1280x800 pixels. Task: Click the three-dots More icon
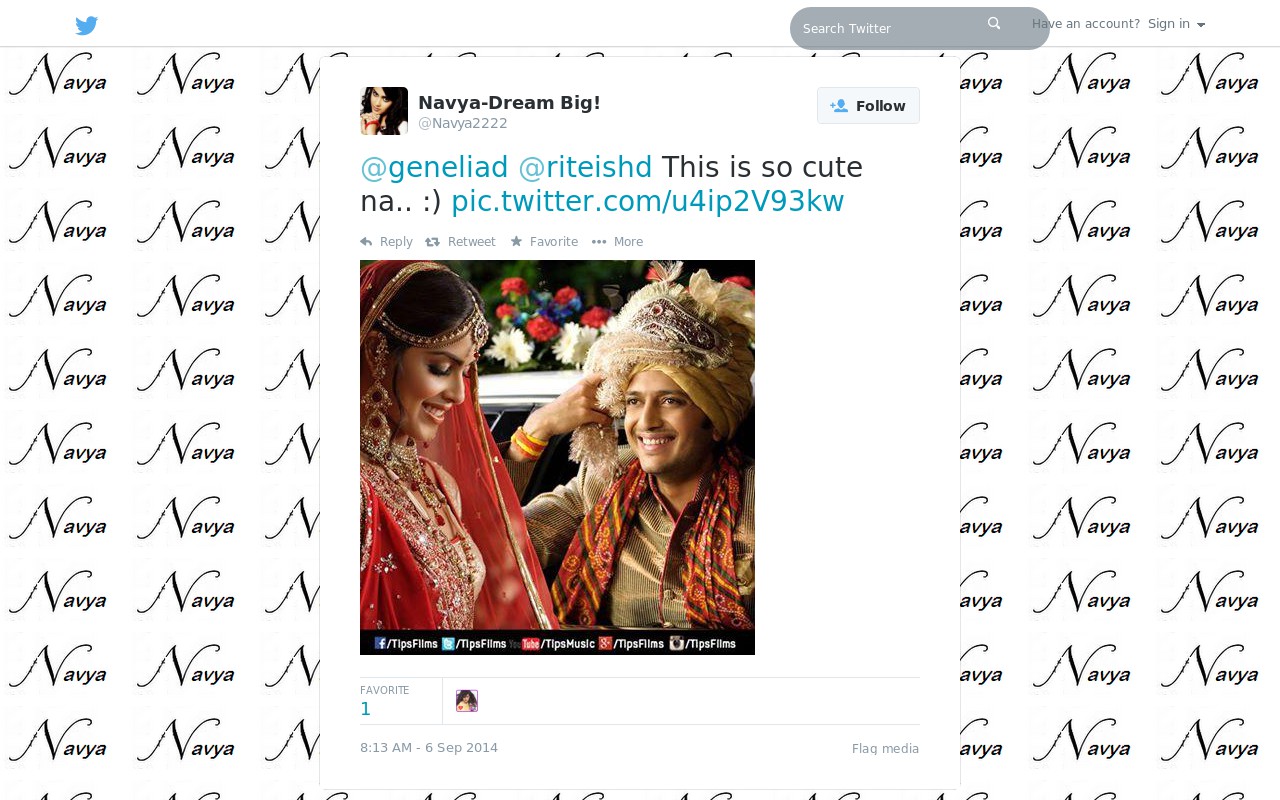(x=599, y=242)
